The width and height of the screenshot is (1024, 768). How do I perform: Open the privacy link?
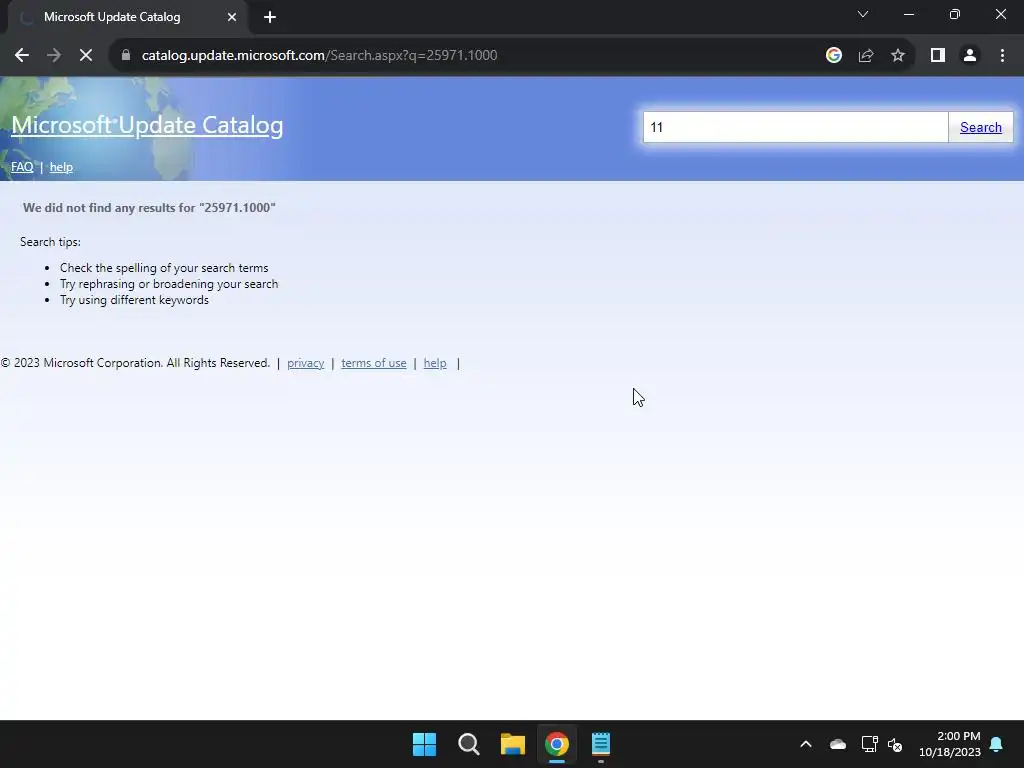[306, 363]
